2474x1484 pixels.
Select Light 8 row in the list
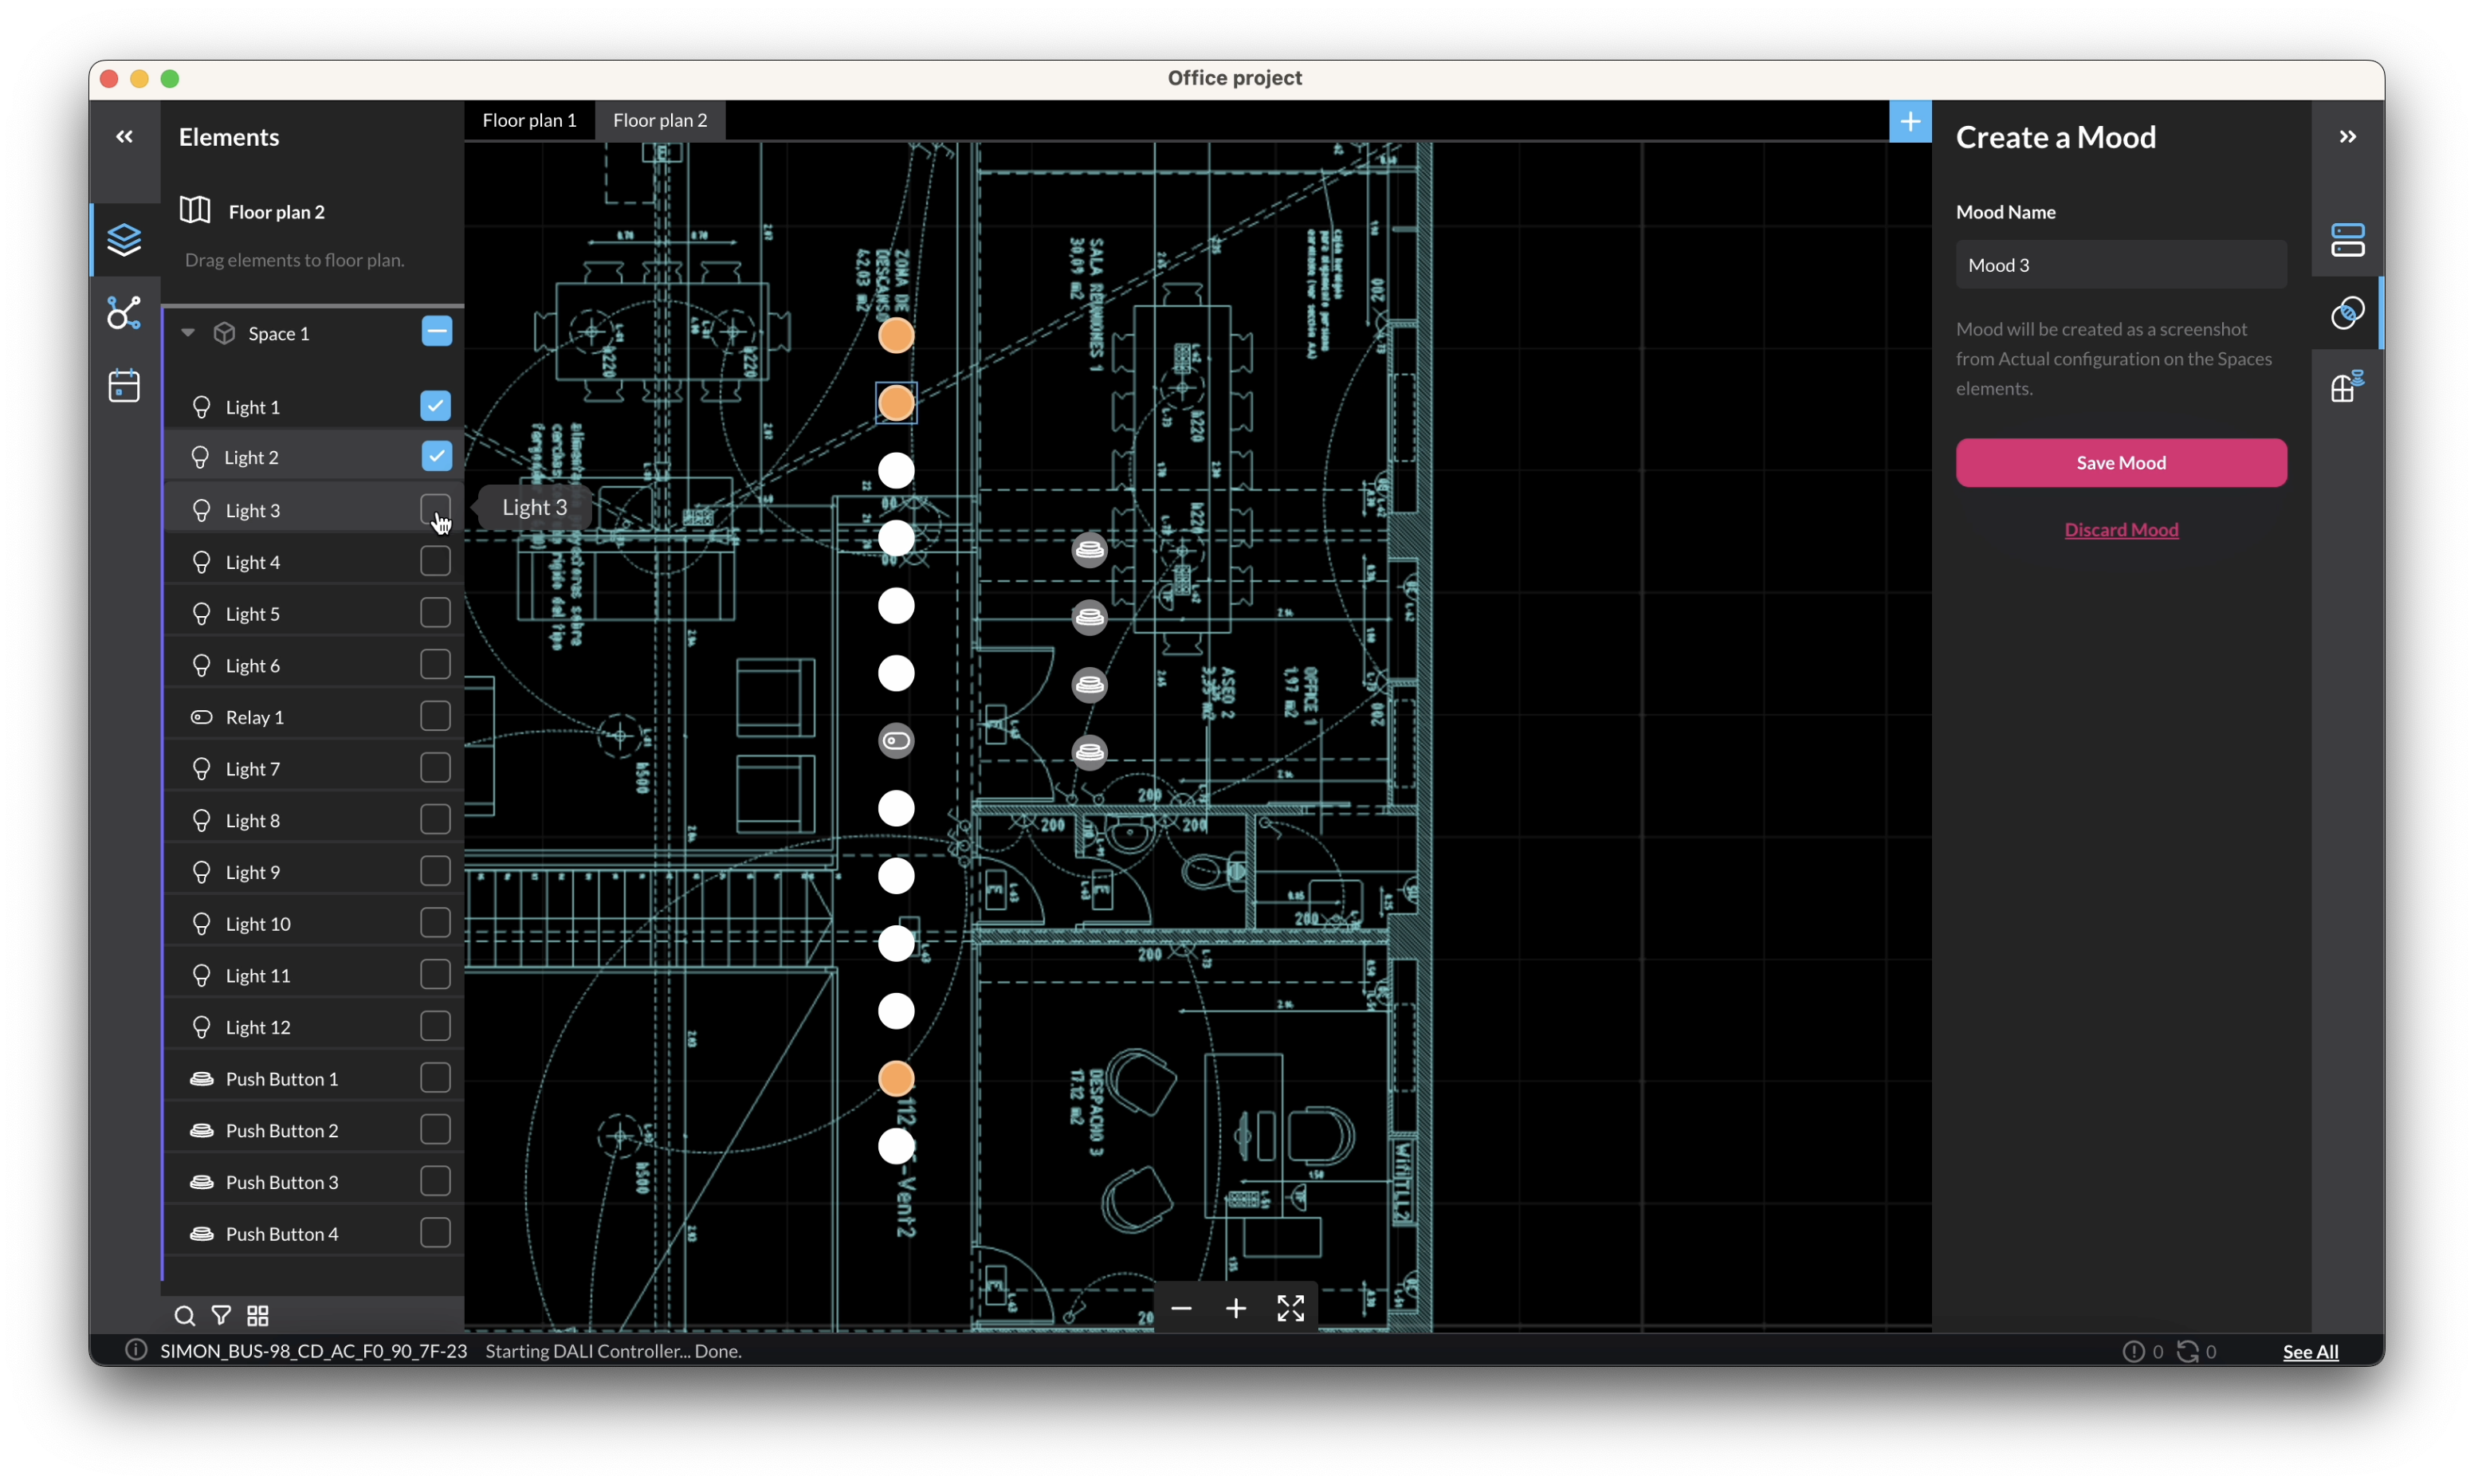pos(313,820)
